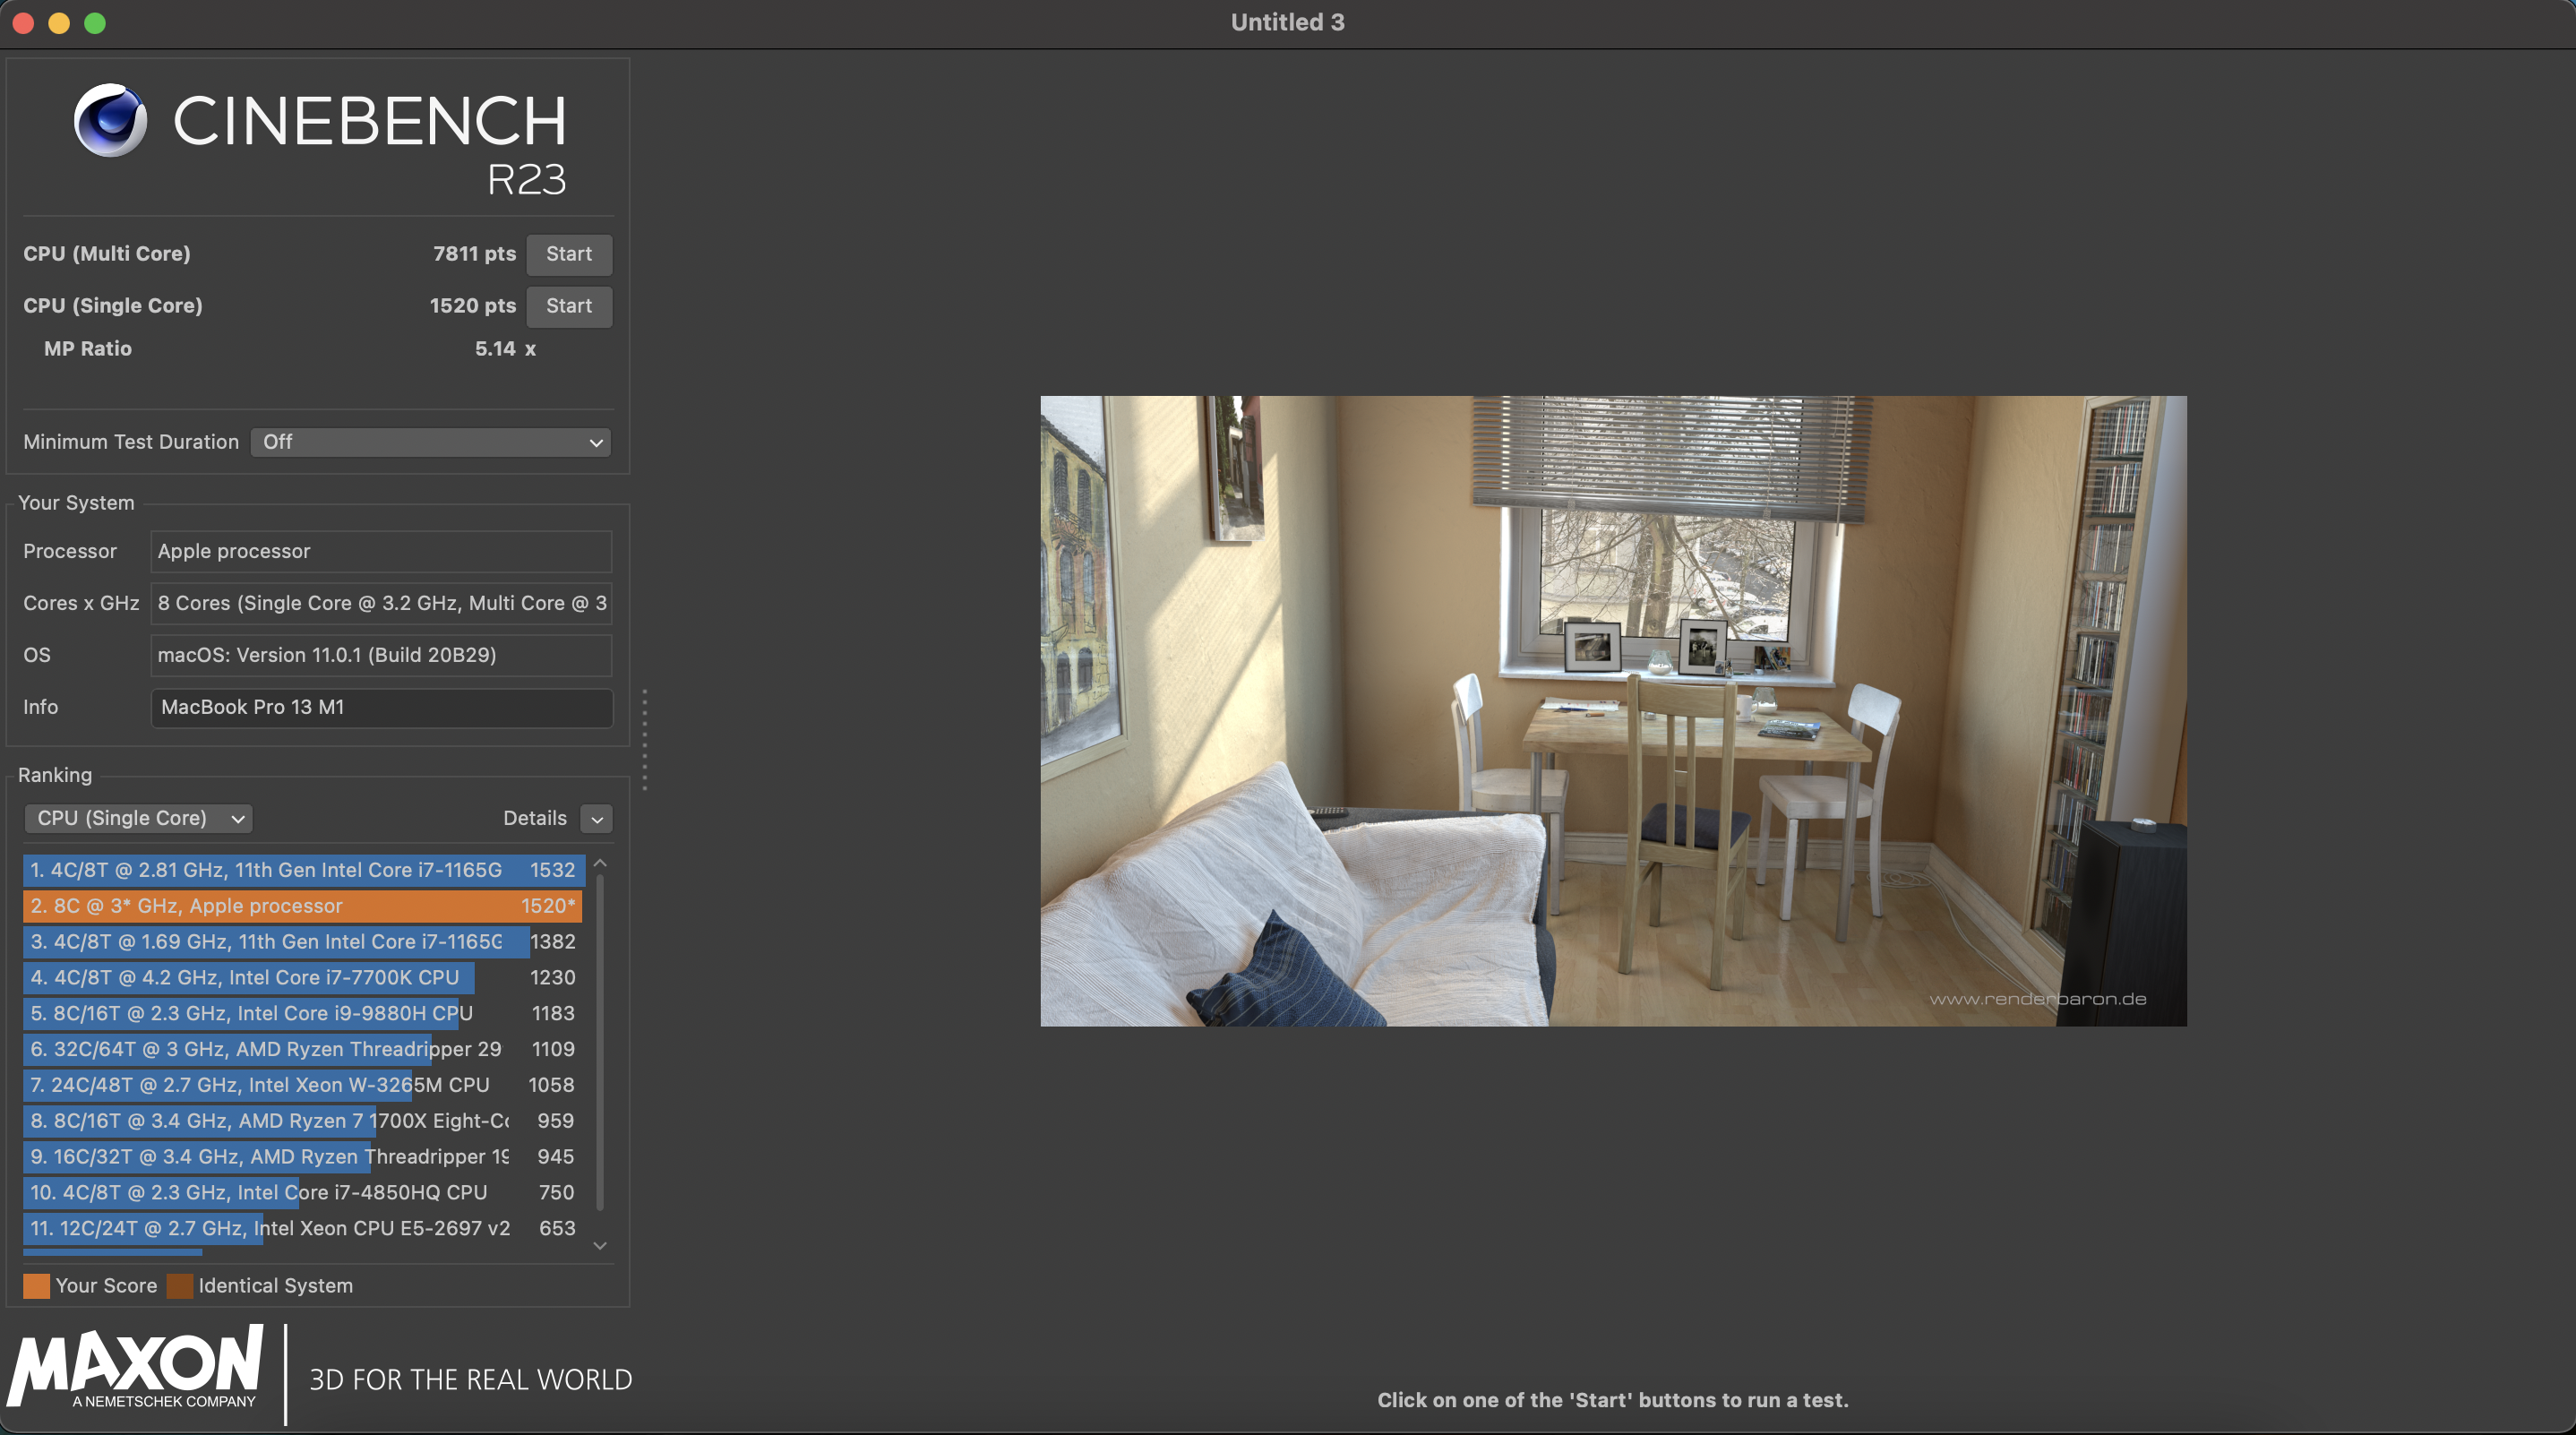Expand the Details dropdown arrow
The height and width of the screenshot is (1435, 2576).
(597, 819)
